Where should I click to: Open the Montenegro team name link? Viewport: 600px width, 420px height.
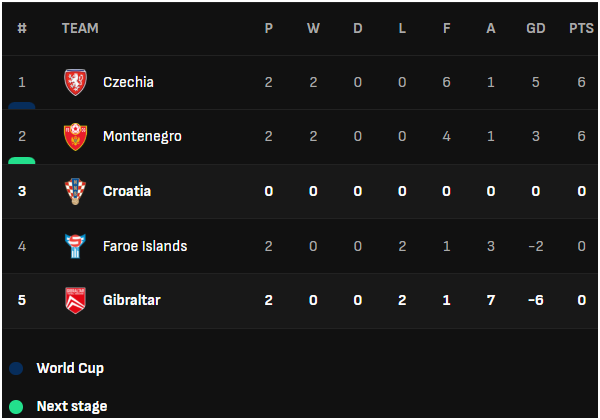click(x=142, y=137)
